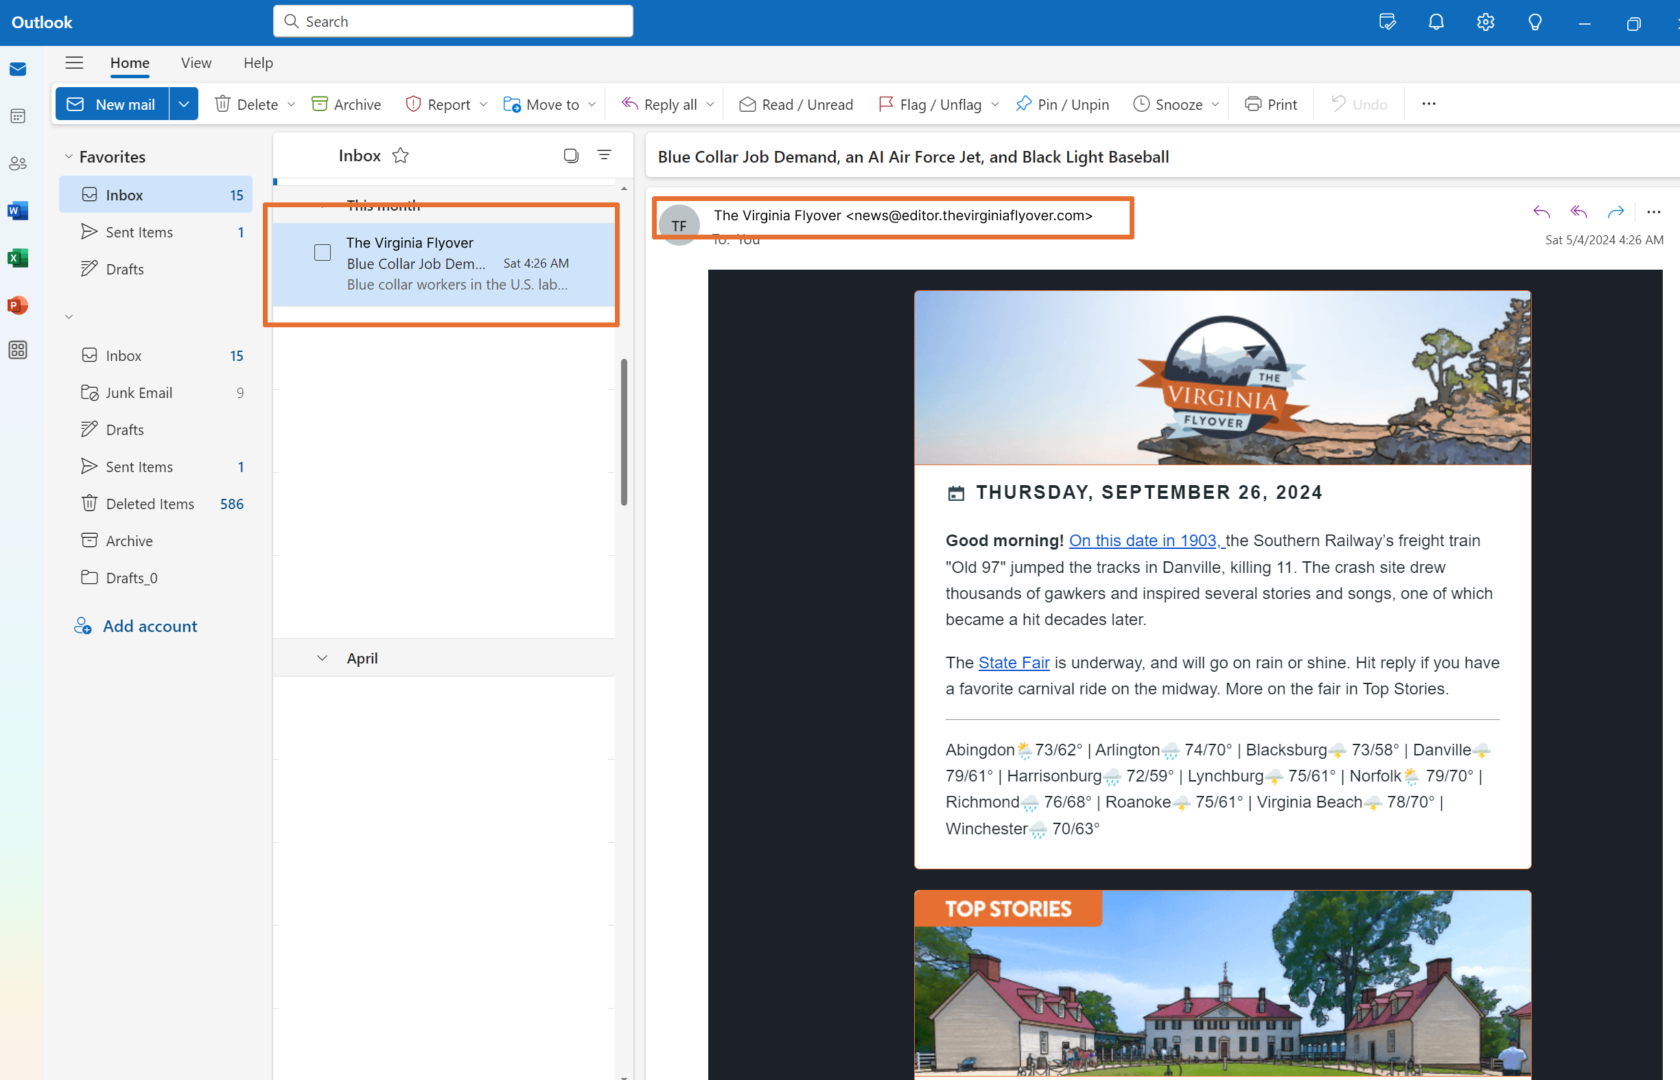Viewport: 1680px width, 1080px height.
Task: Open Favorites Inbox folder
Action: (x=156, y=195)
